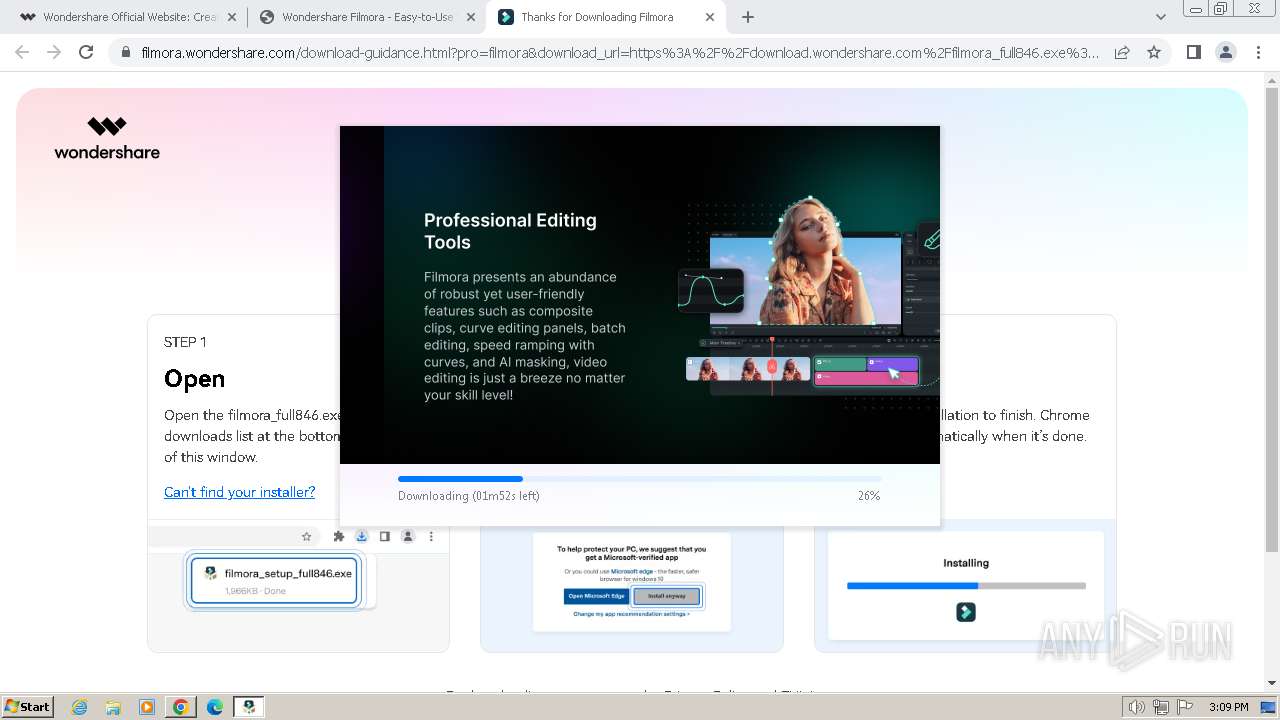The width and height of the screenshot is (1280, 720).
Task: Focus the browser address bar URL
Action: coord(619,53)
